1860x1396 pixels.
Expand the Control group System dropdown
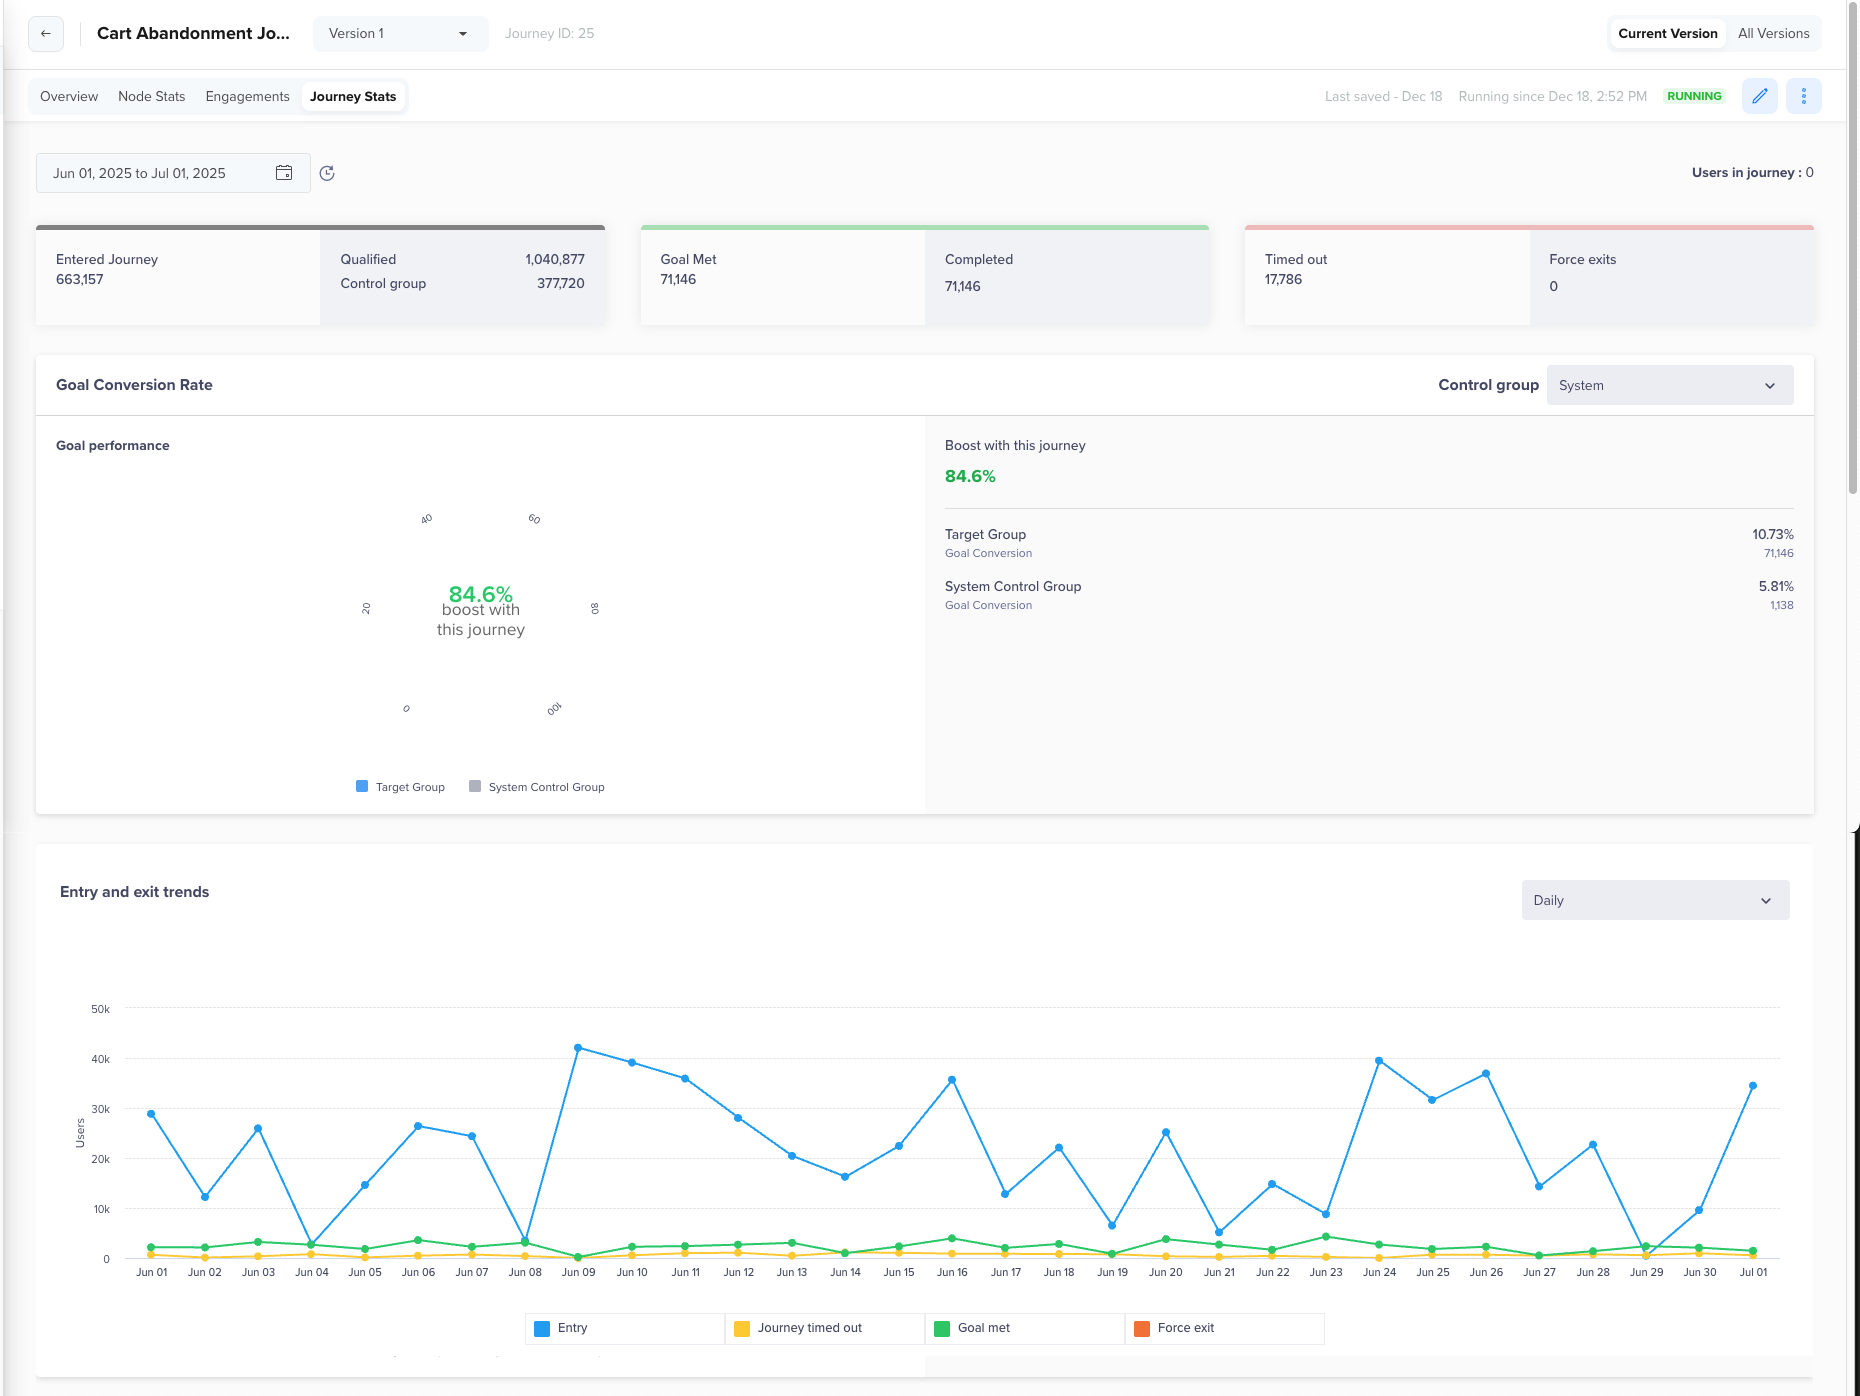point(1670,385)
